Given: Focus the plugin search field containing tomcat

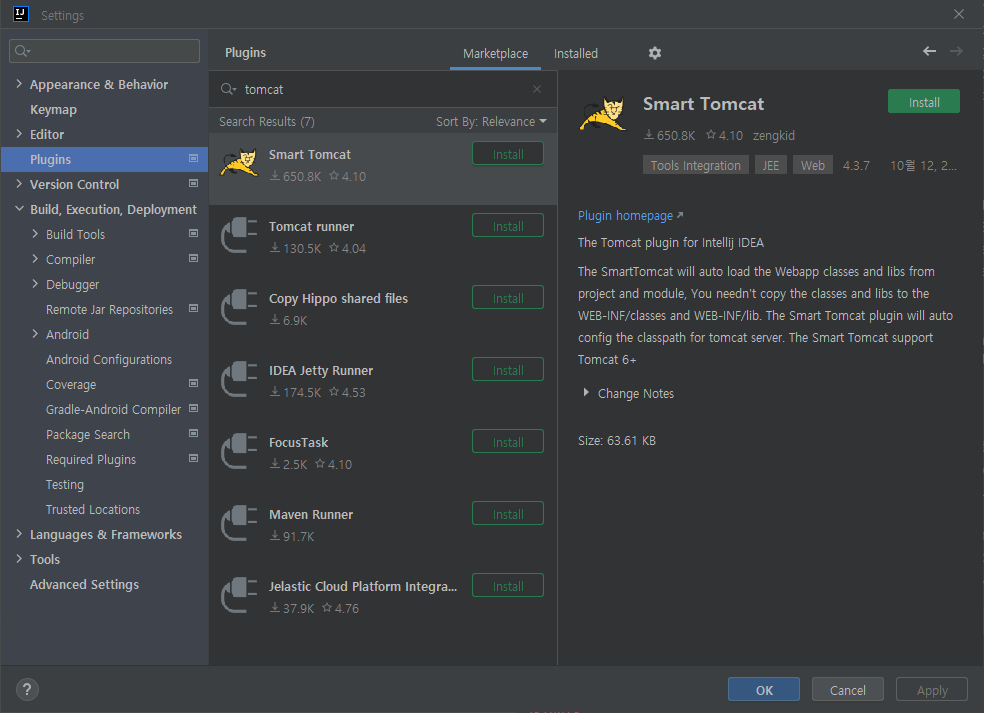Looking at the screenshot, I should 383,89.
